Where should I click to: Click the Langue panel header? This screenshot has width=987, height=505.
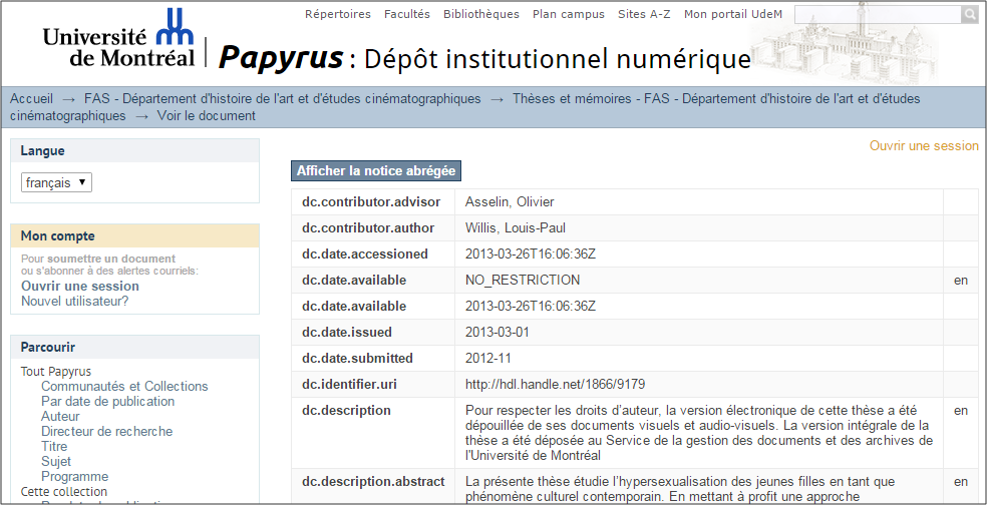135,150
